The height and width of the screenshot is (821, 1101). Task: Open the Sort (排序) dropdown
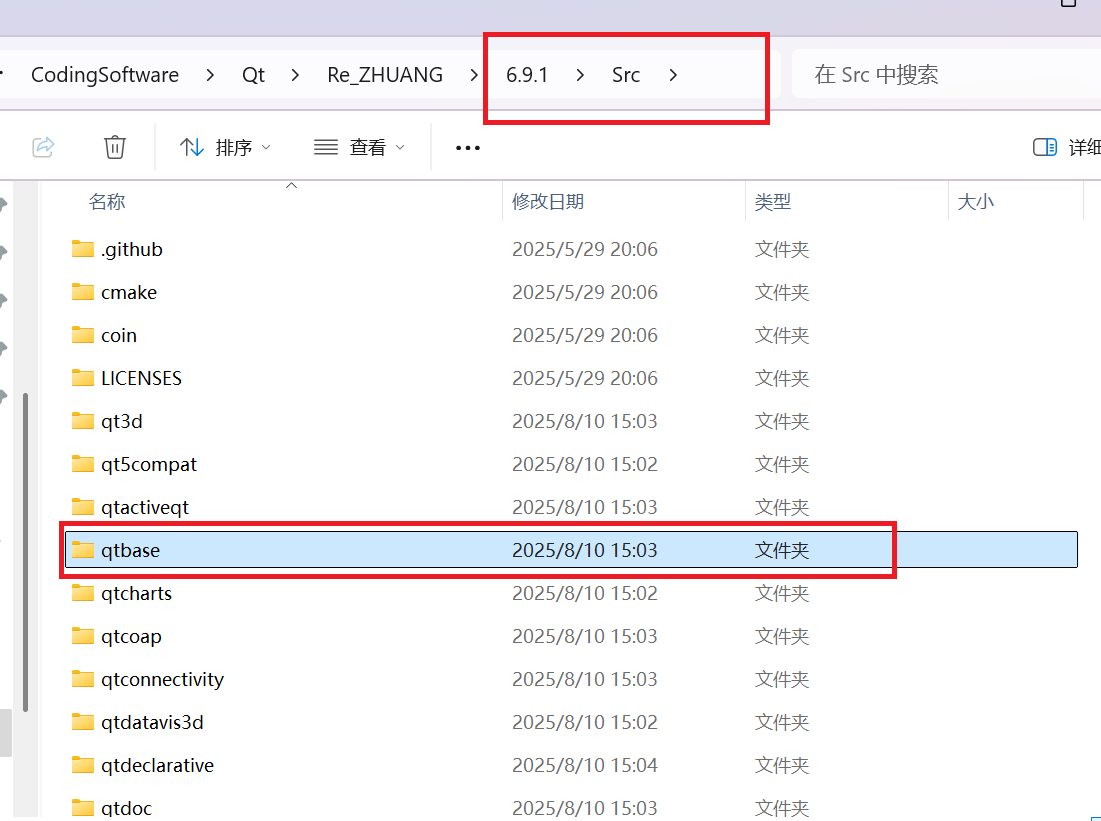click(x=225, y=147)
